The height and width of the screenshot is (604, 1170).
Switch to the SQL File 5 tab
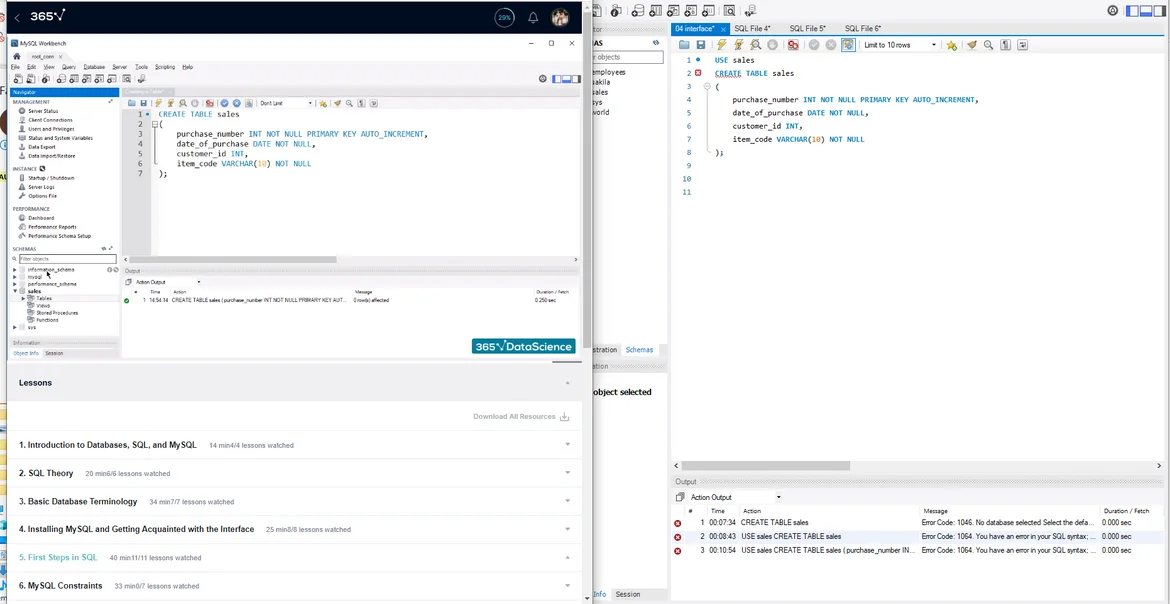(x=807, y=29)
